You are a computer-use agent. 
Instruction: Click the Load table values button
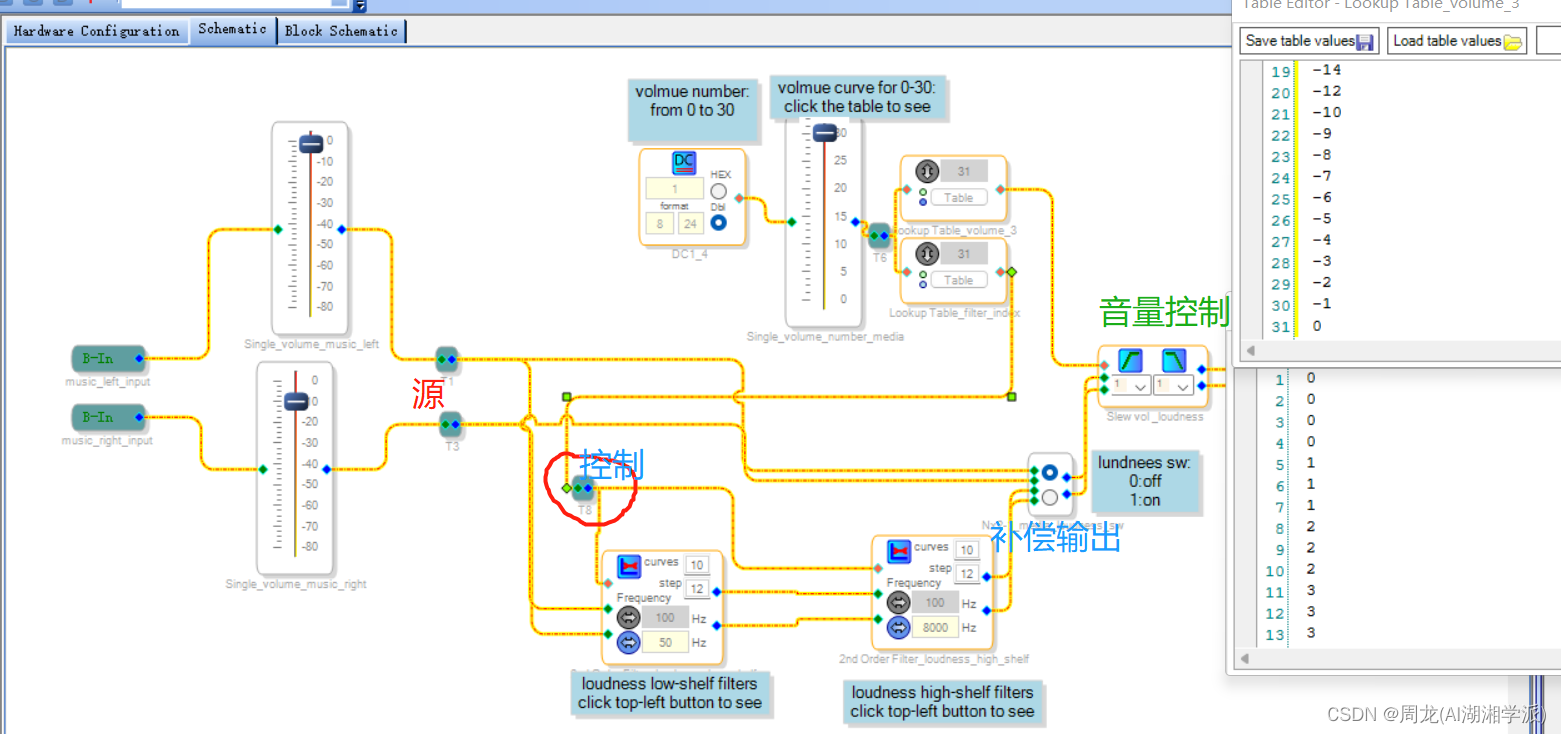(1457, 41)
